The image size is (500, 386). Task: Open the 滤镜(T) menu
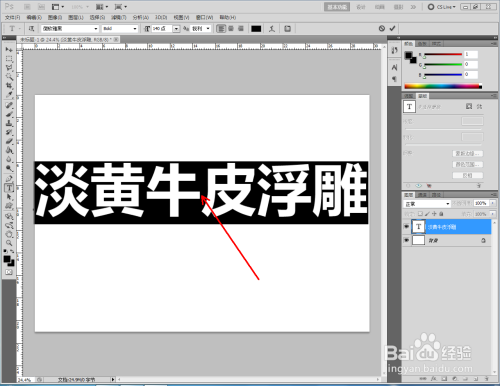pyautogui.click(x=119, y=17)
